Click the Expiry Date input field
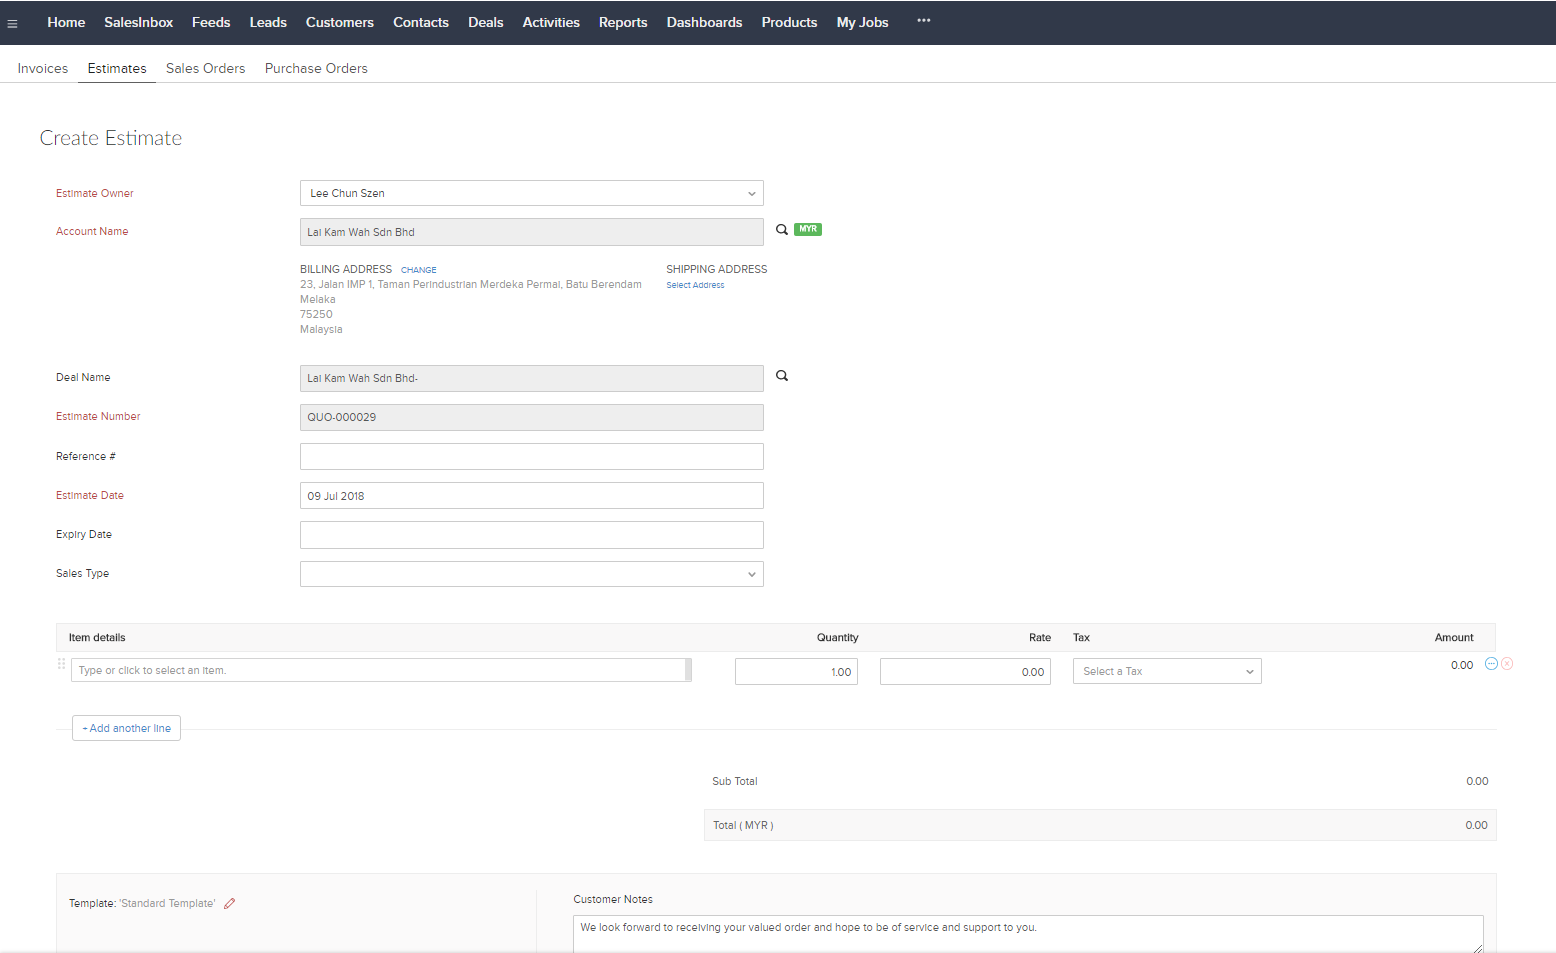The image size is (1556, 953). click(x=531, y=535)
